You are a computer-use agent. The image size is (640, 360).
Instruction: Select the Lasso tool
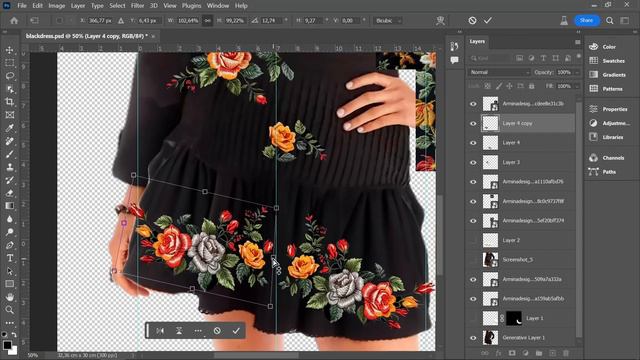pyautogui.click(x=9, y=76)
